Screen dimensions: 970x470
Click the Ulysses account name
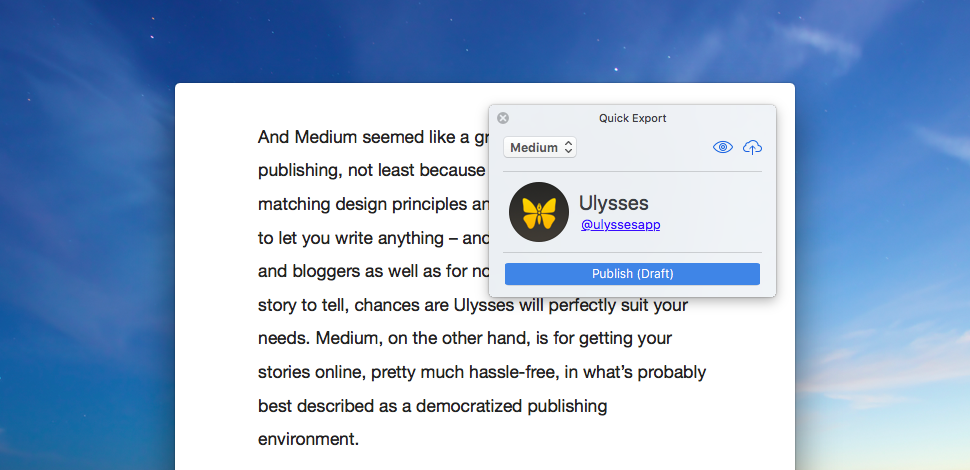coord(614,203)
